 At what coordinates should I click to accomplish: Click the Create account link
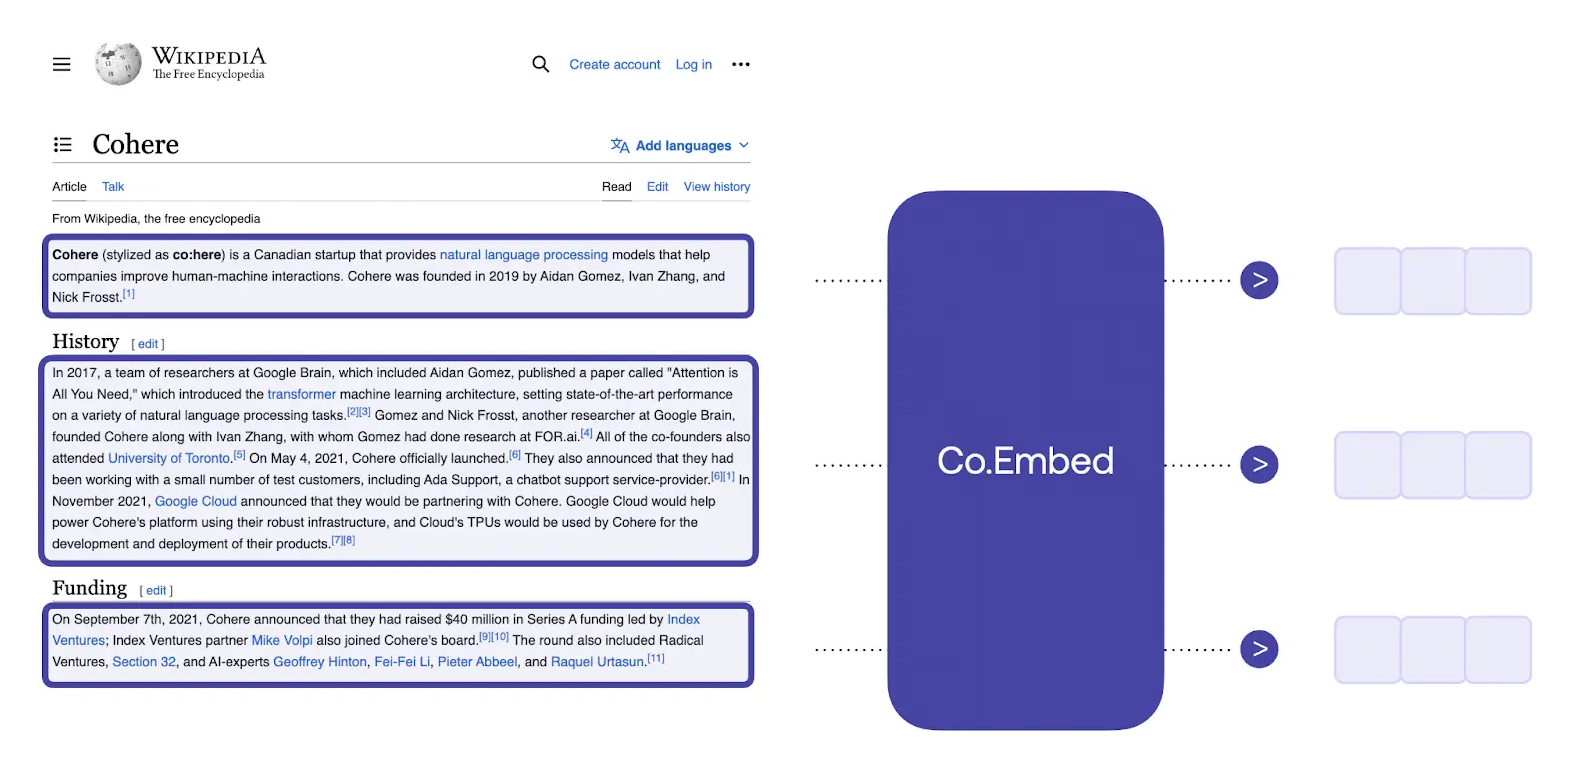pos(615,65)
